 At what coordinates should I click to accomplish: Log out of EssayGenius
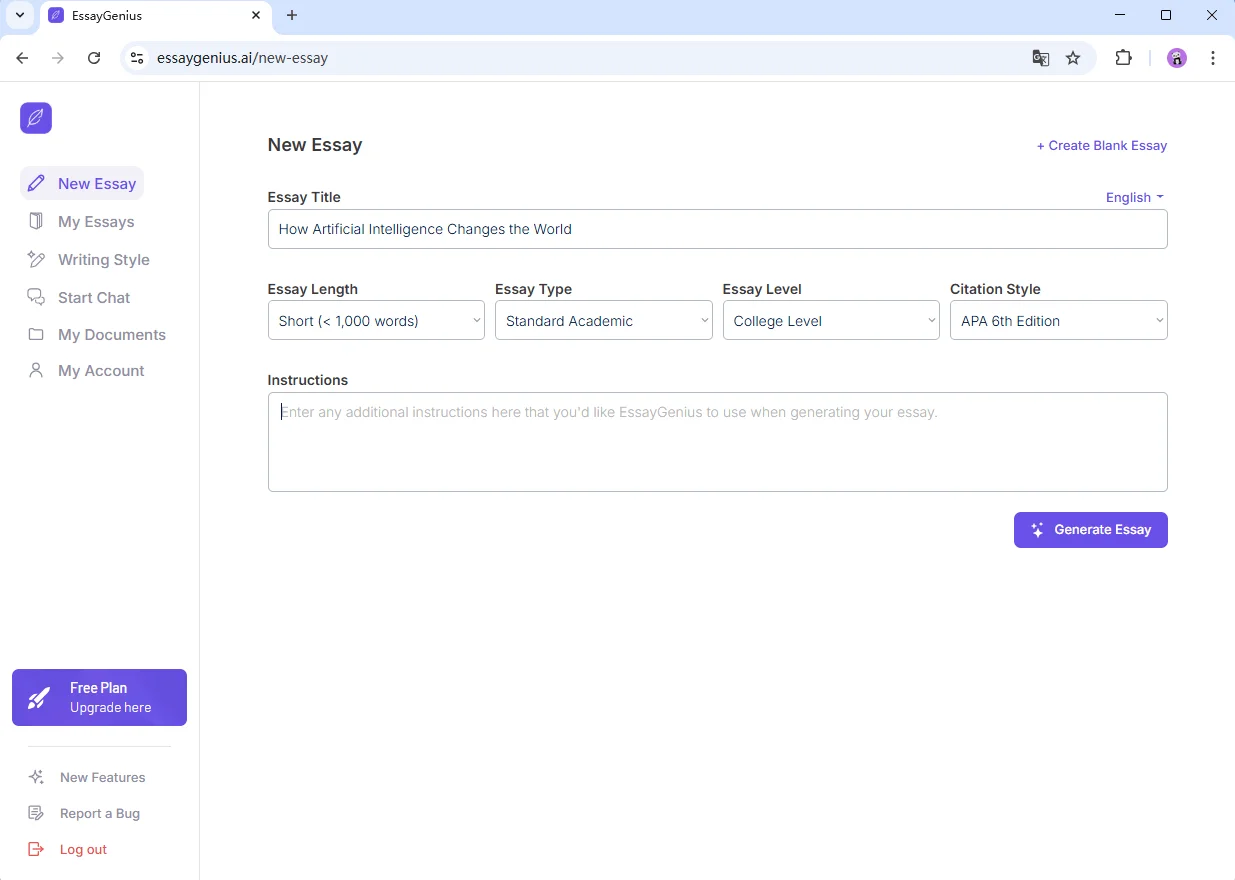[82, 849]
